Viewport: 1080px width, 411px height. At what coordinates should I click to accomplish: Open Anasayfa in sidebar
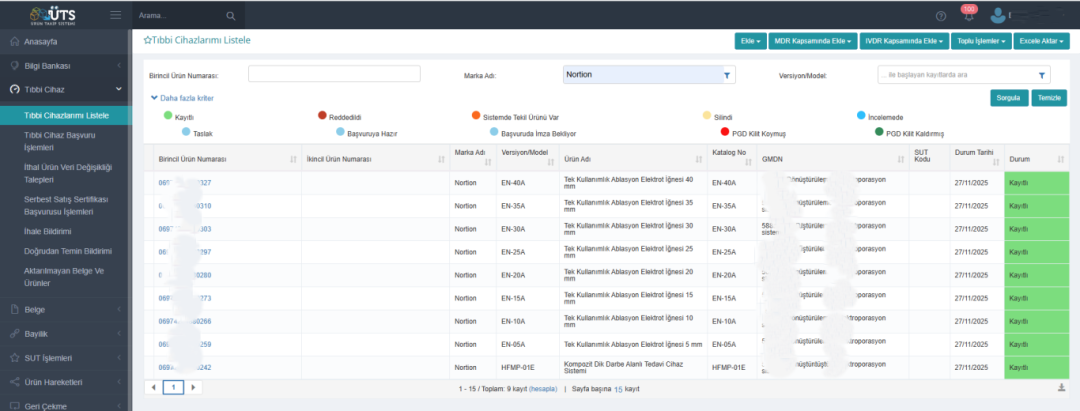[x=65, y=42]
